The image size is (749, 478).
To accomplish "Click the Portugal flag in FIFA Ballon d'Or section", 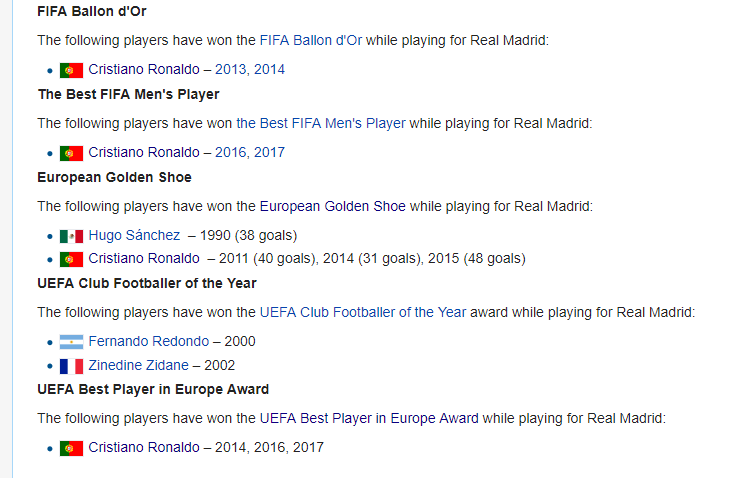I will click(71, 70).
